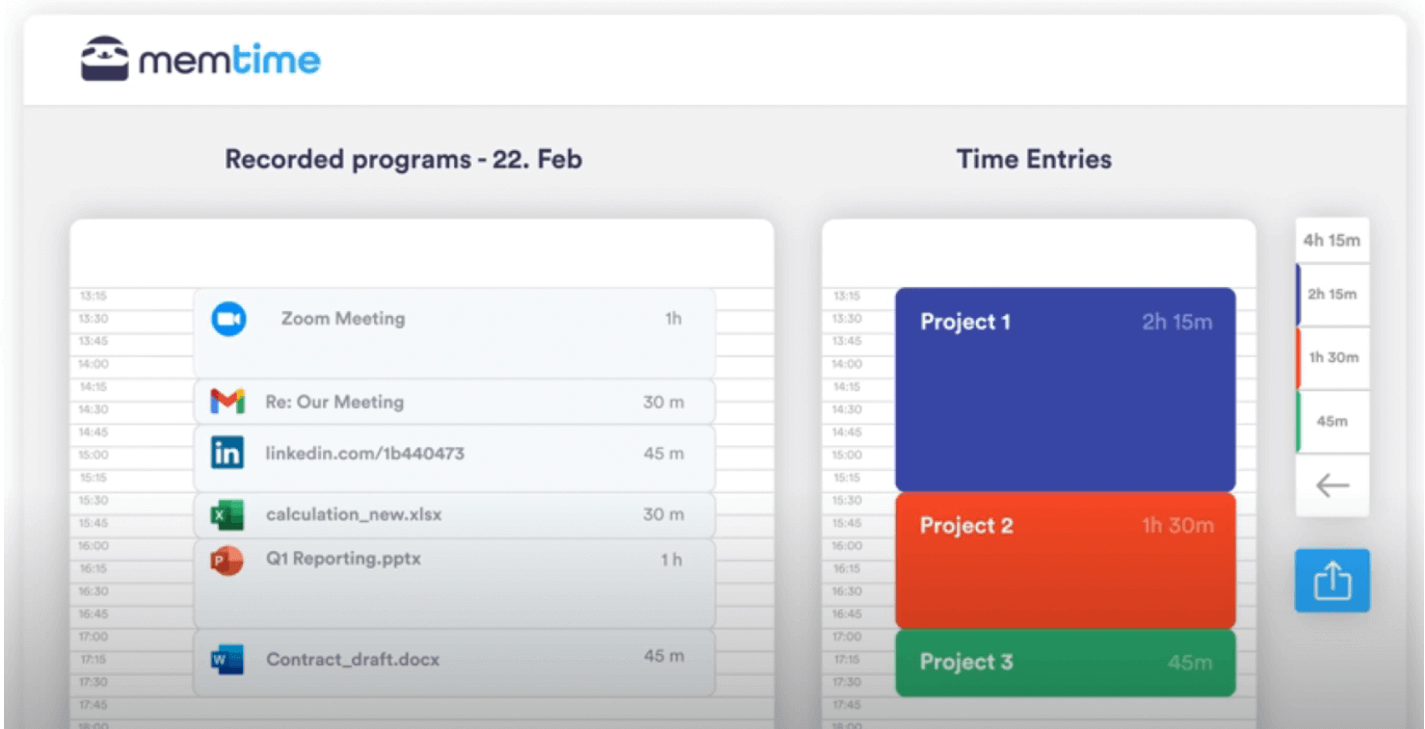Click the memtime sloth logo
The height and width of the screenshot is (729, 1425).
point(105,60)
